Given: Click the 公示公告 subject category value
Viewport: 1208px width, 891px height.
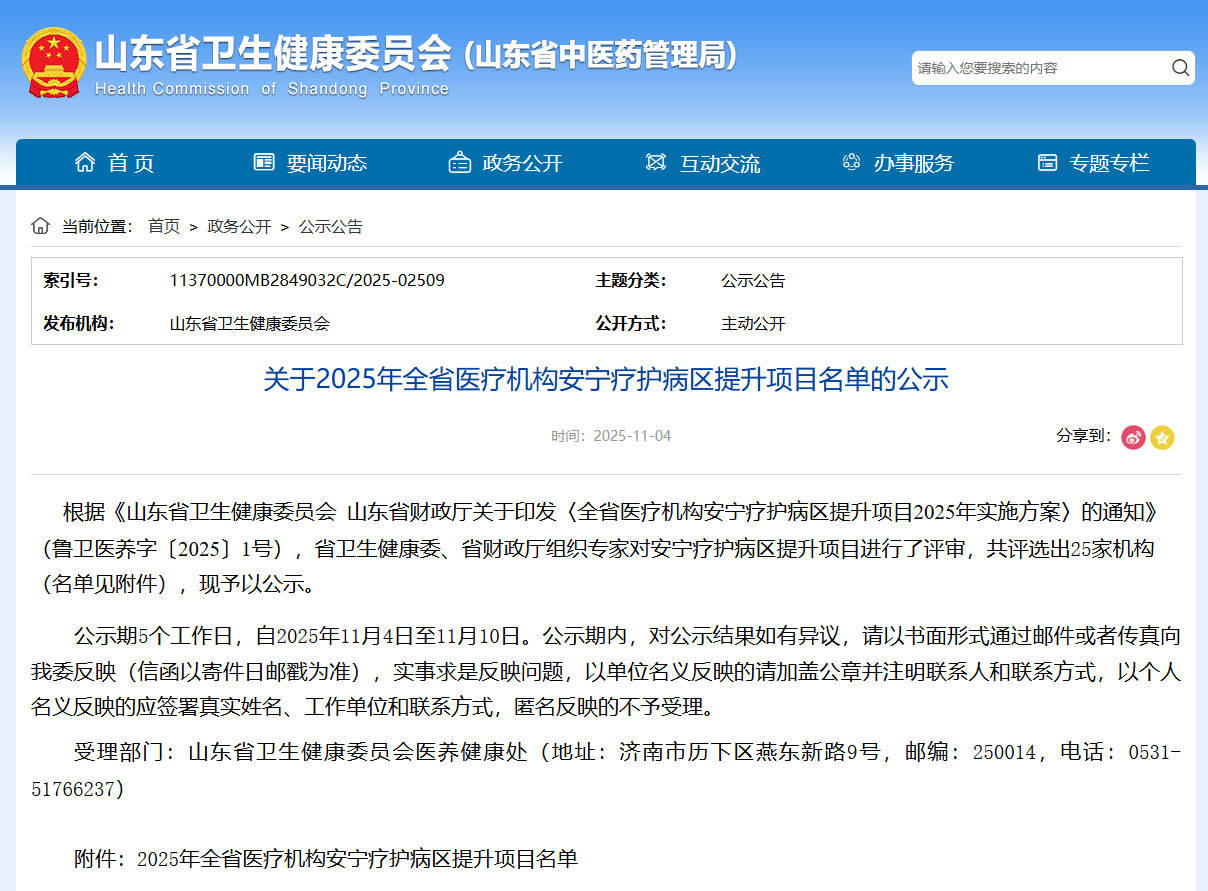Looking at the screenshot, I should [753, 280].
